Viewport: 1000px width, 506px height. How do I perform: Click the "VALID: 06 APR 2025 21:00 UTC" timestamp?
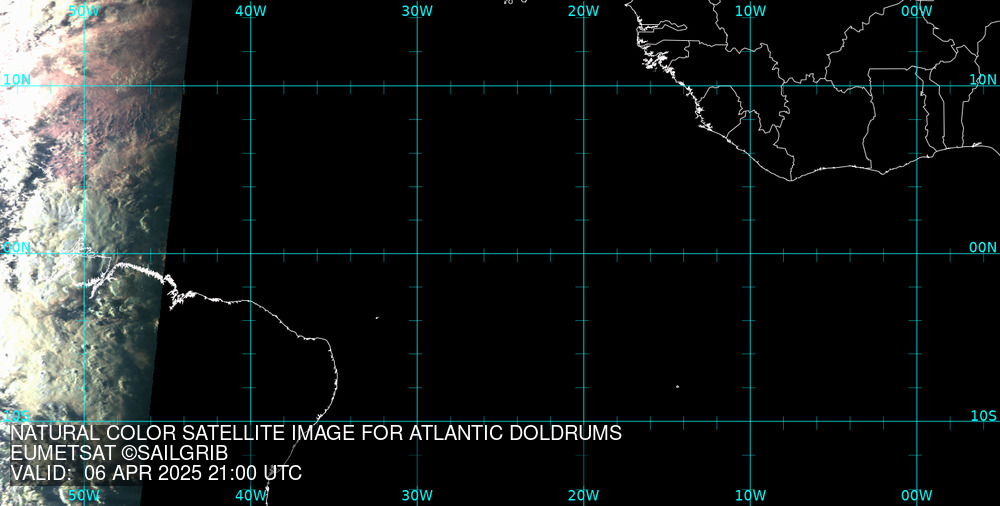[156, 473]
